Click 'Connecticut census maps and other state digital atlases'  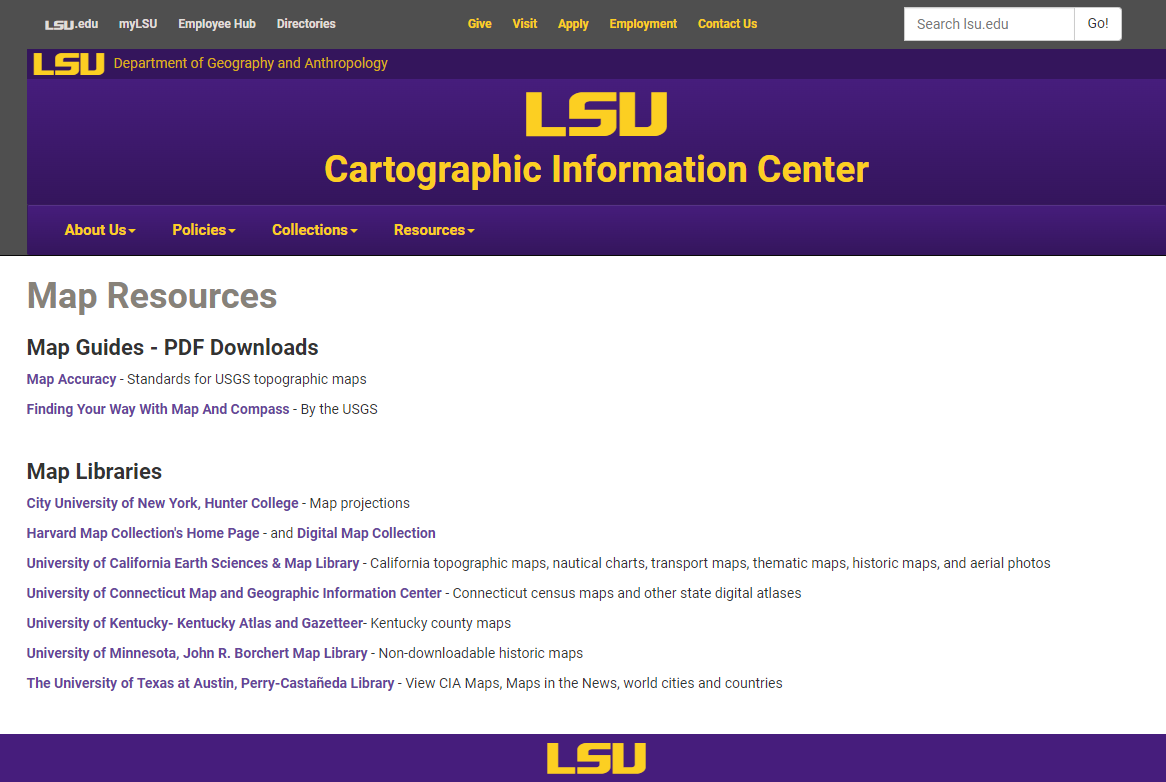click(627, 593)
